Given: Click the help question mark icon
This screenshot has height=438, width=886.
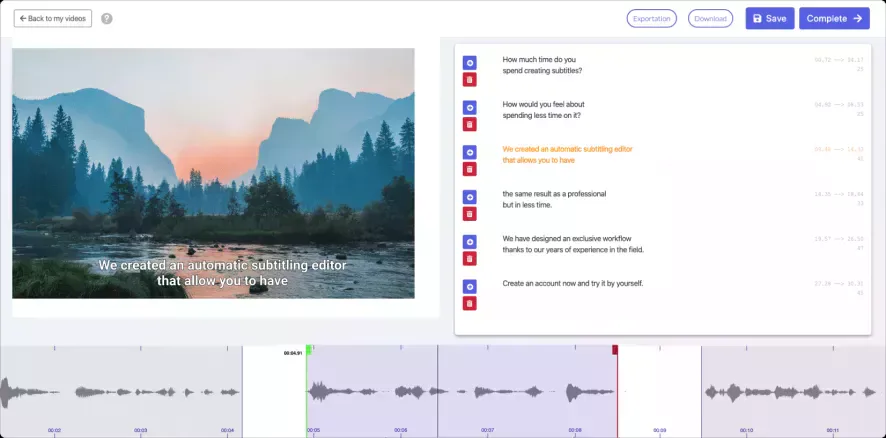Looking at the screenshot, I should point(107,19).
